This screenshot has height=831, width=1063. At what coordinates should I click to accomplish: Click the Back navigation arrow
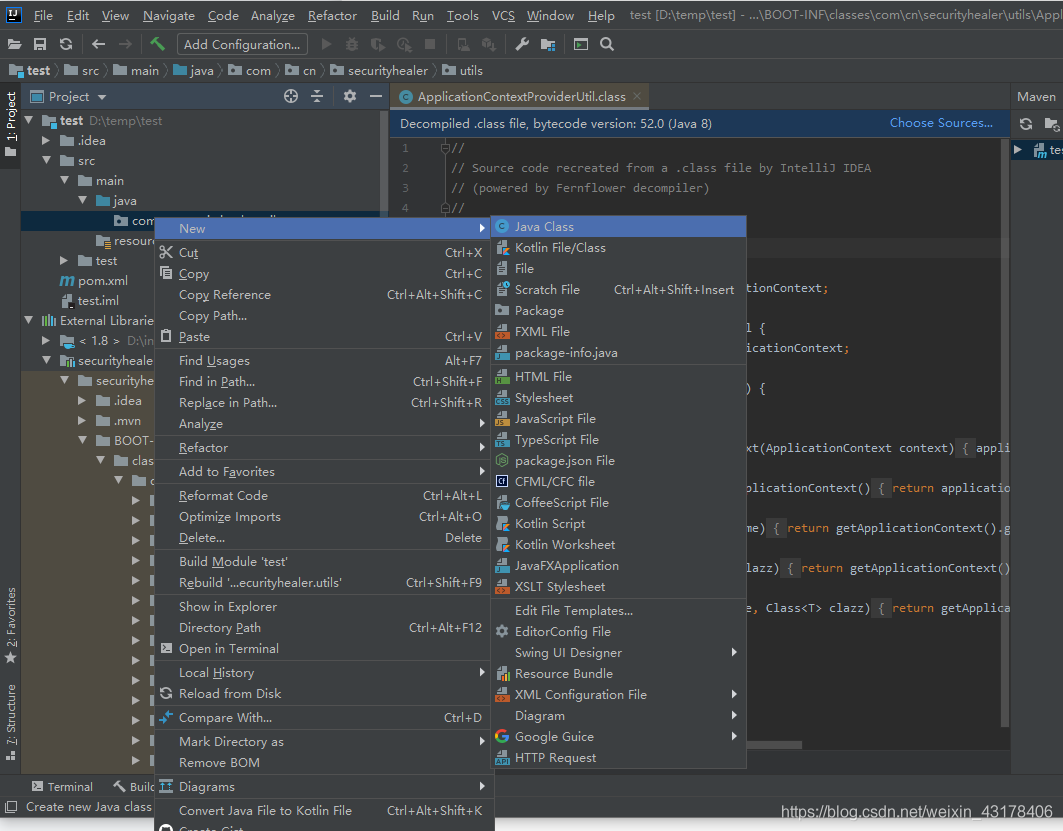(x=98, y=44)
